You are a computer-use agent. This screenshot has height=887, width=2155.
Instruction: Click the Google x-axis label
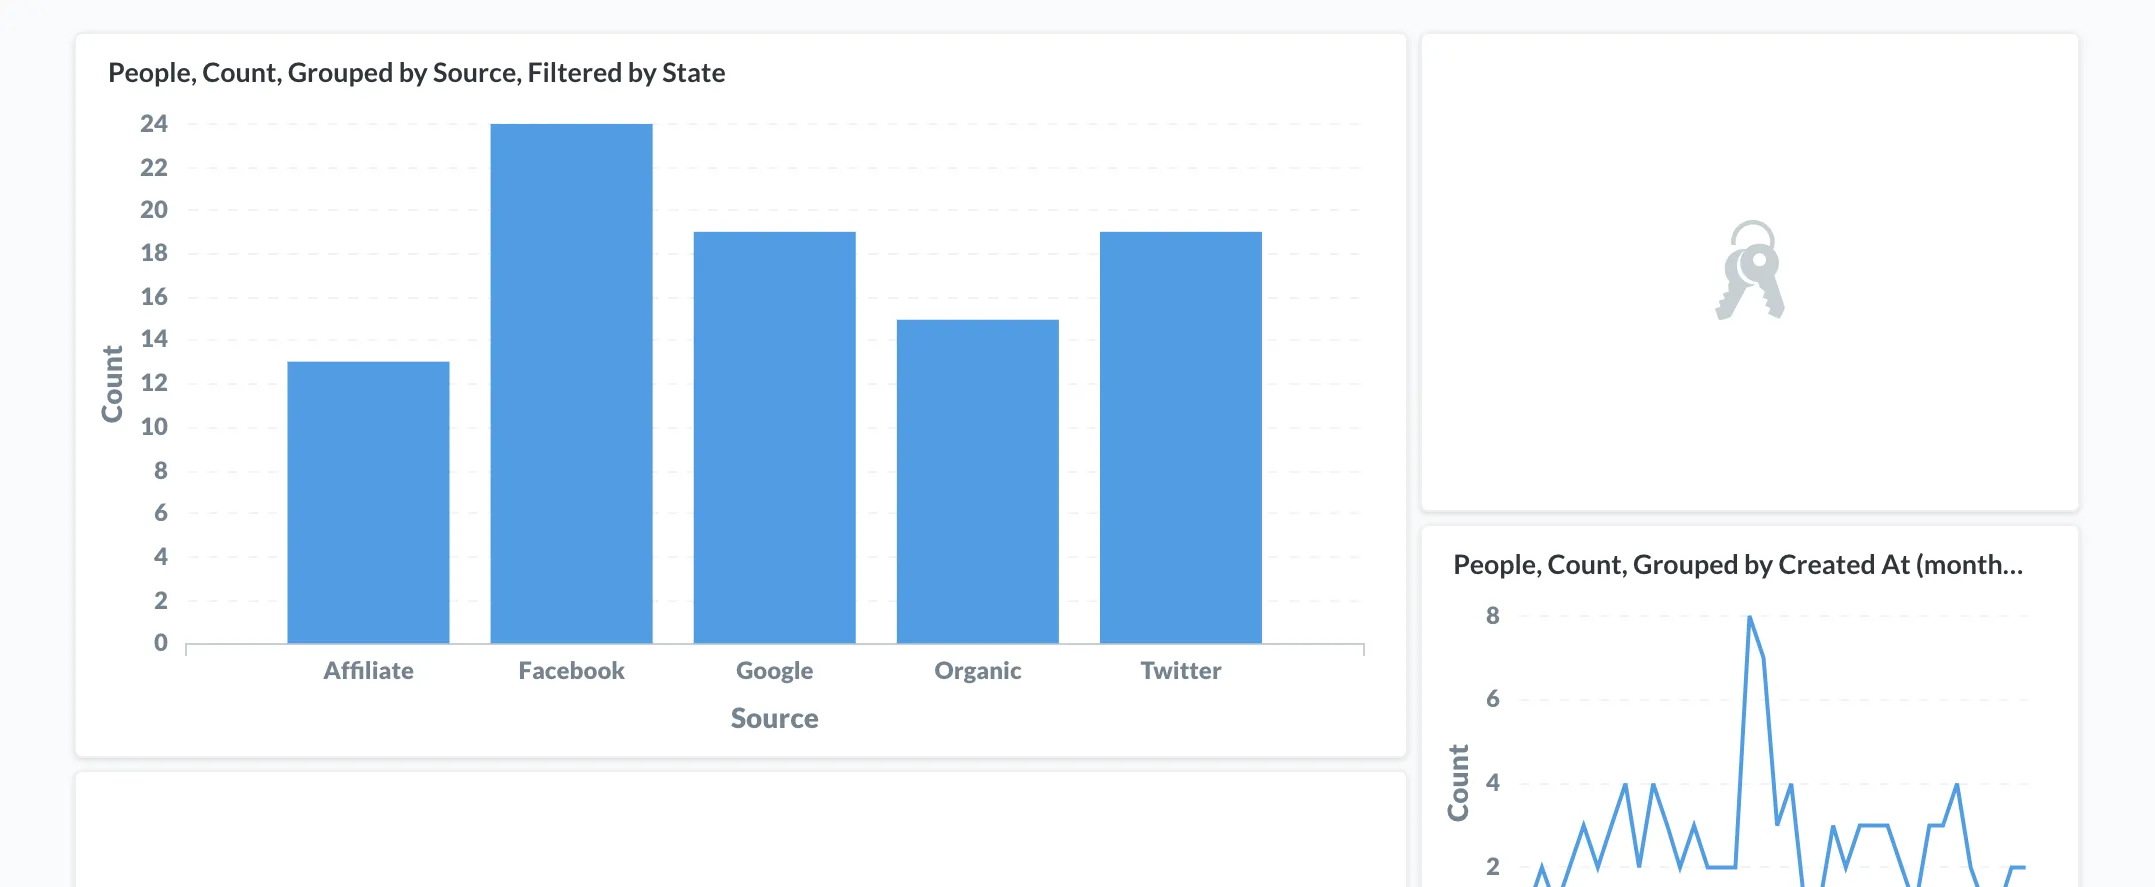[774, 671]
